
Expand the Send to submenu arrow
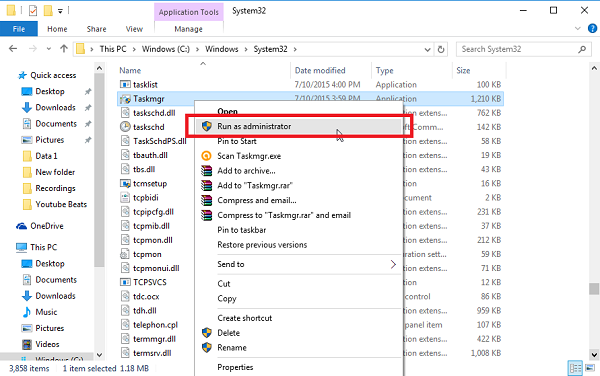pos(393,264)
